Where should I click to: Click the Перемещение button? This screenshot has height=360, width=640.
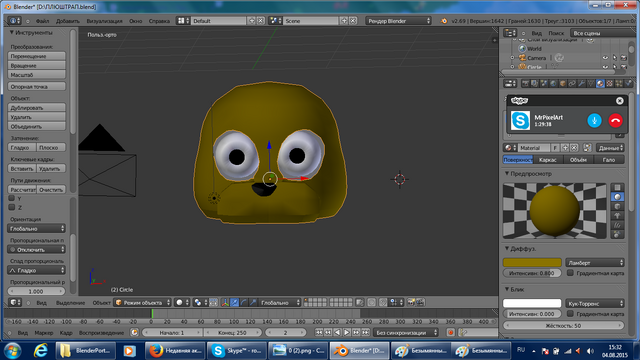(x=36, y=56)
